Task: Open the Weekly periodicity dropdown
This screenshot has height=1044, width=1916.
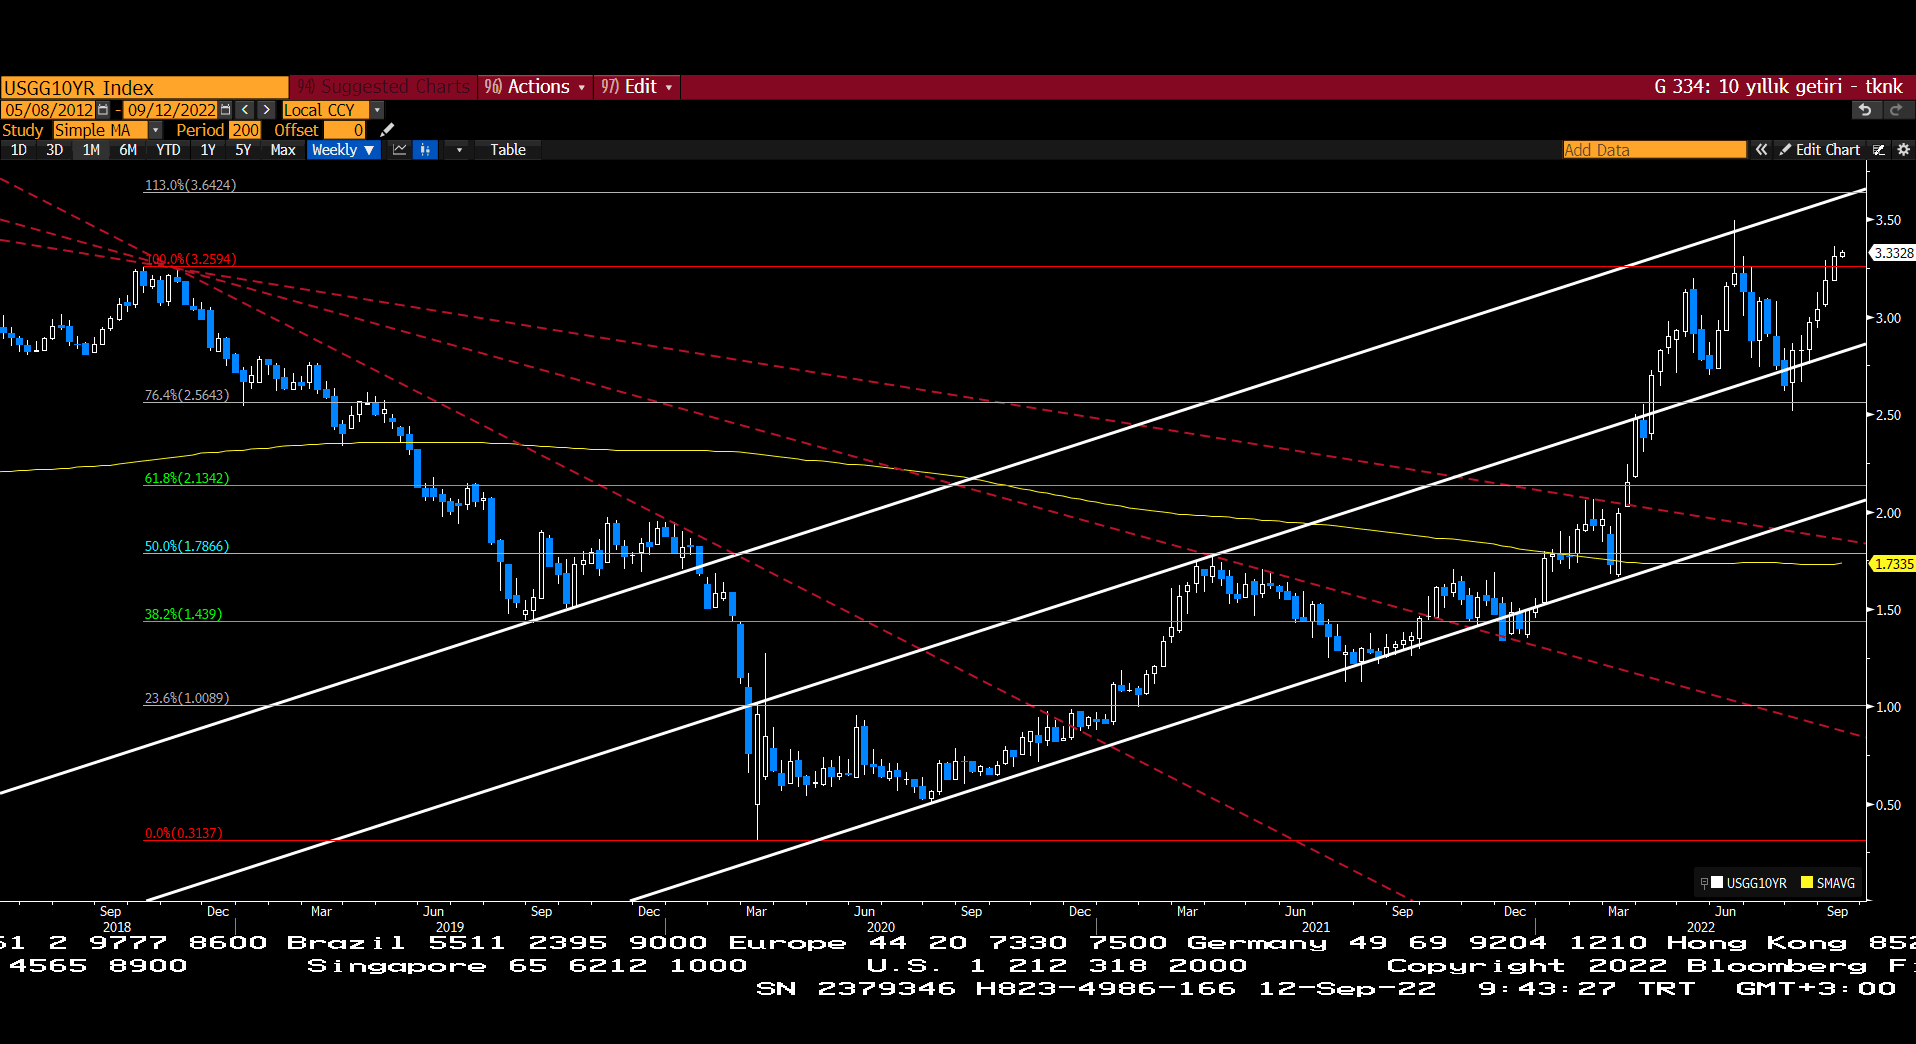Action: point(344,150)
